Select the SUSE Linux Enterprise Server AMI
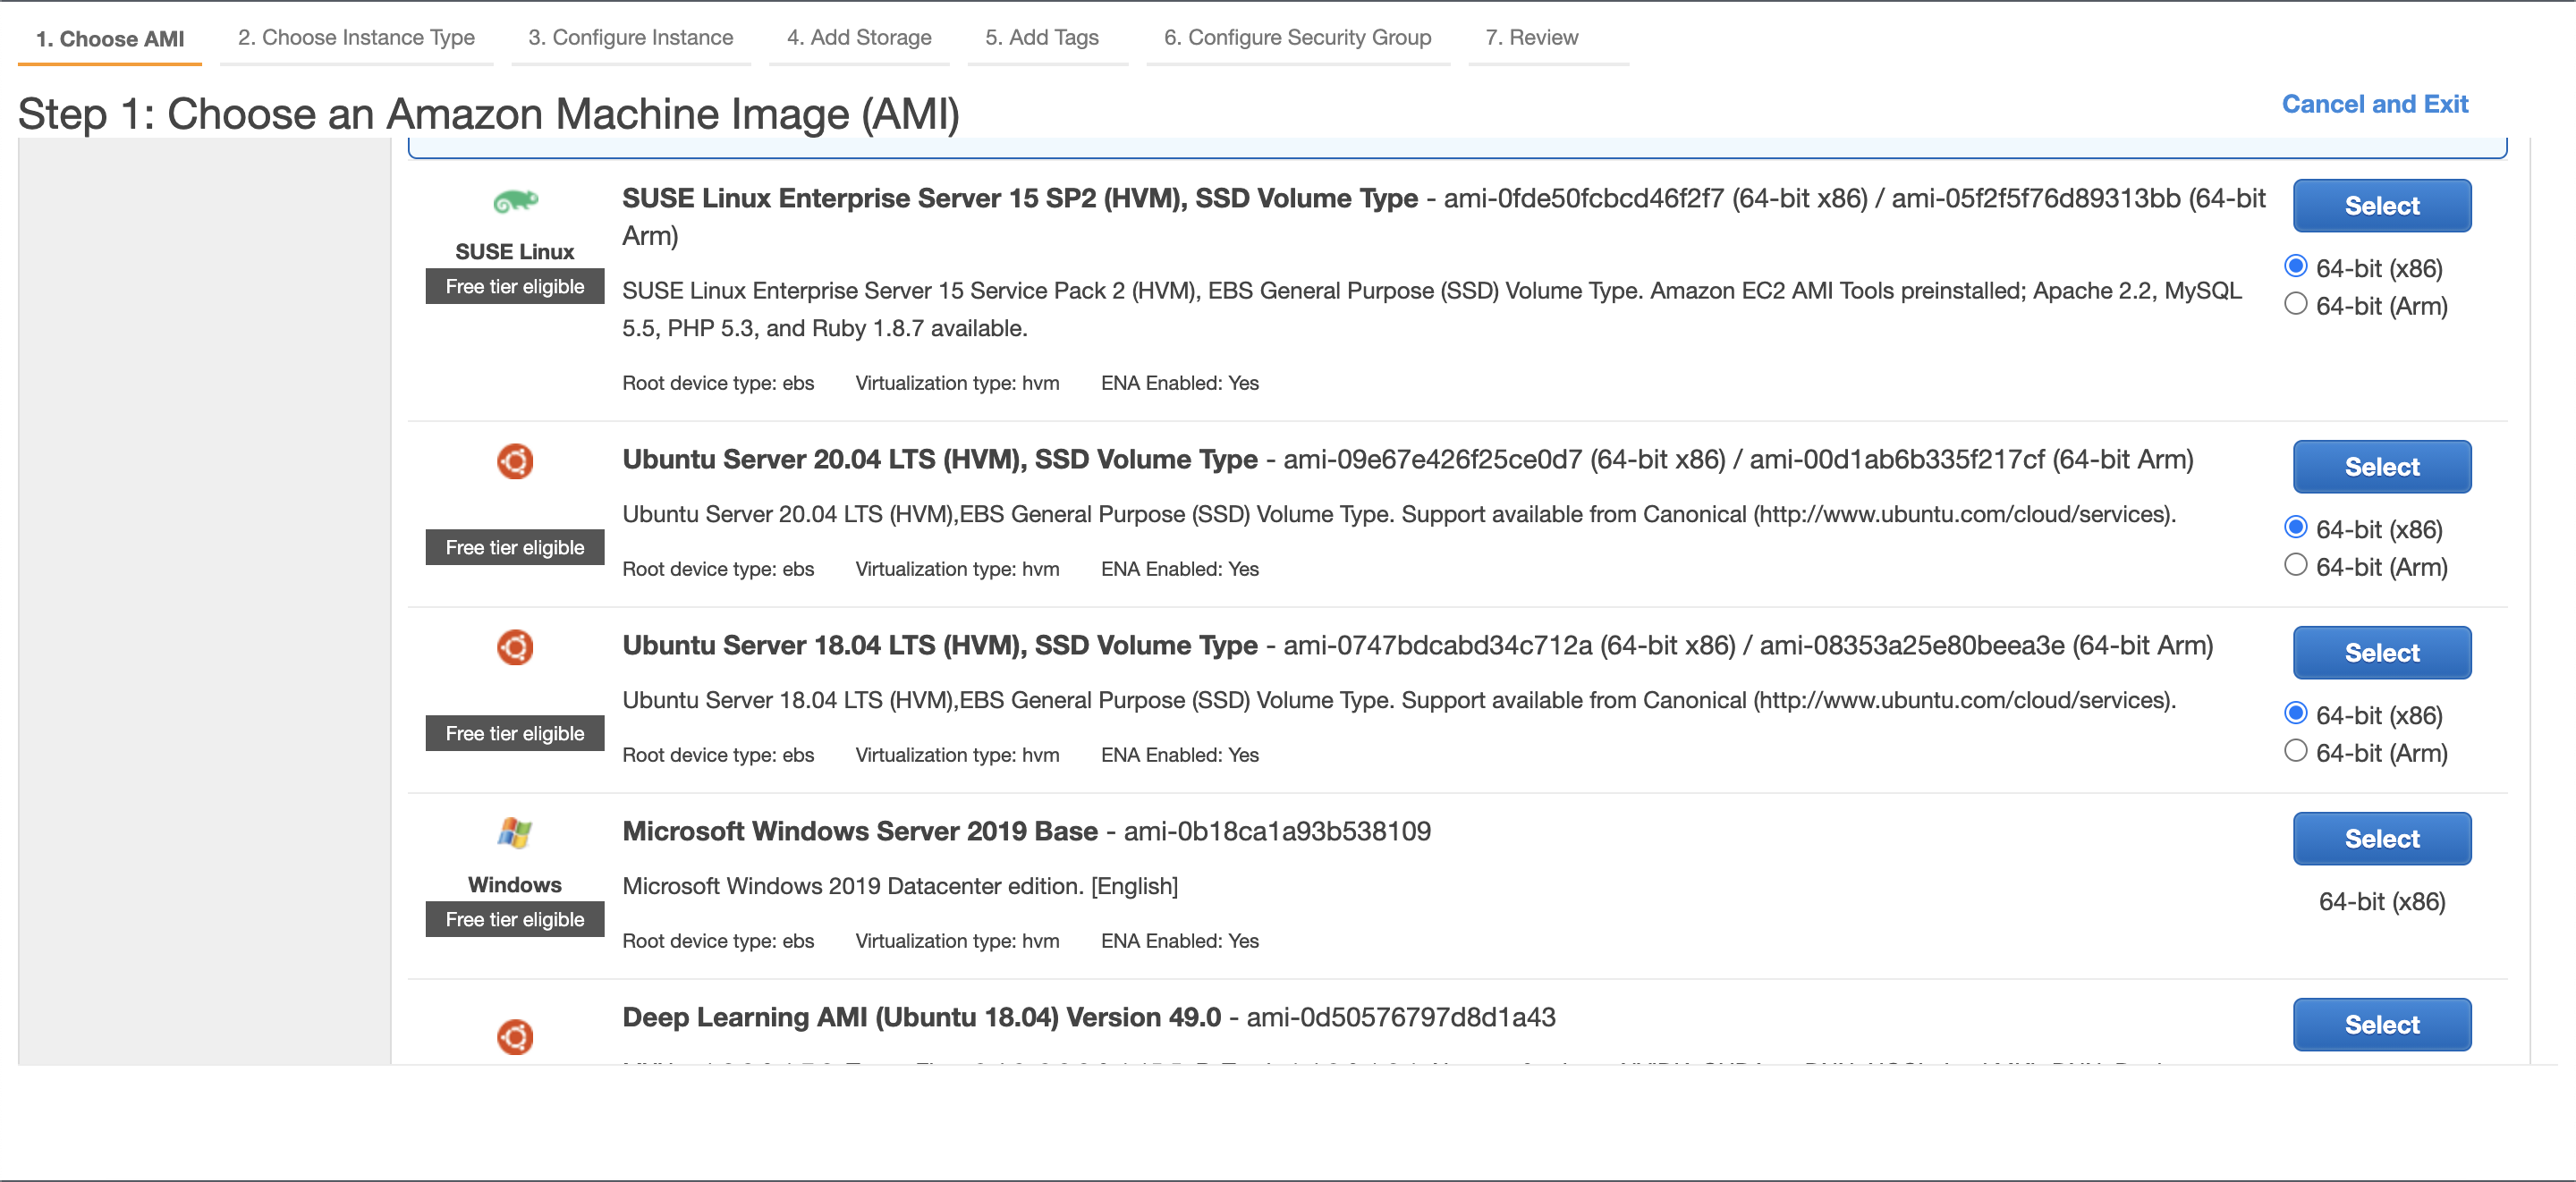The image size is (2576, 1182). (2382, 205)
